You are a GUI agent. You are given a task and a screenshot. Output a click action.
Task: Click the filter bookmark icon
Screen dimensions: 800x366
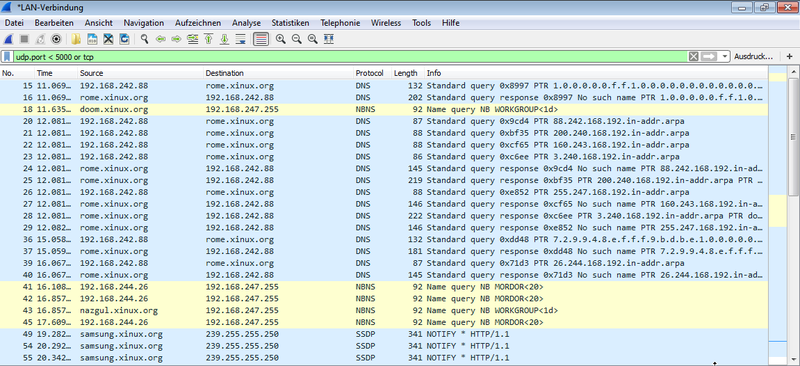(x=8, y=57)
